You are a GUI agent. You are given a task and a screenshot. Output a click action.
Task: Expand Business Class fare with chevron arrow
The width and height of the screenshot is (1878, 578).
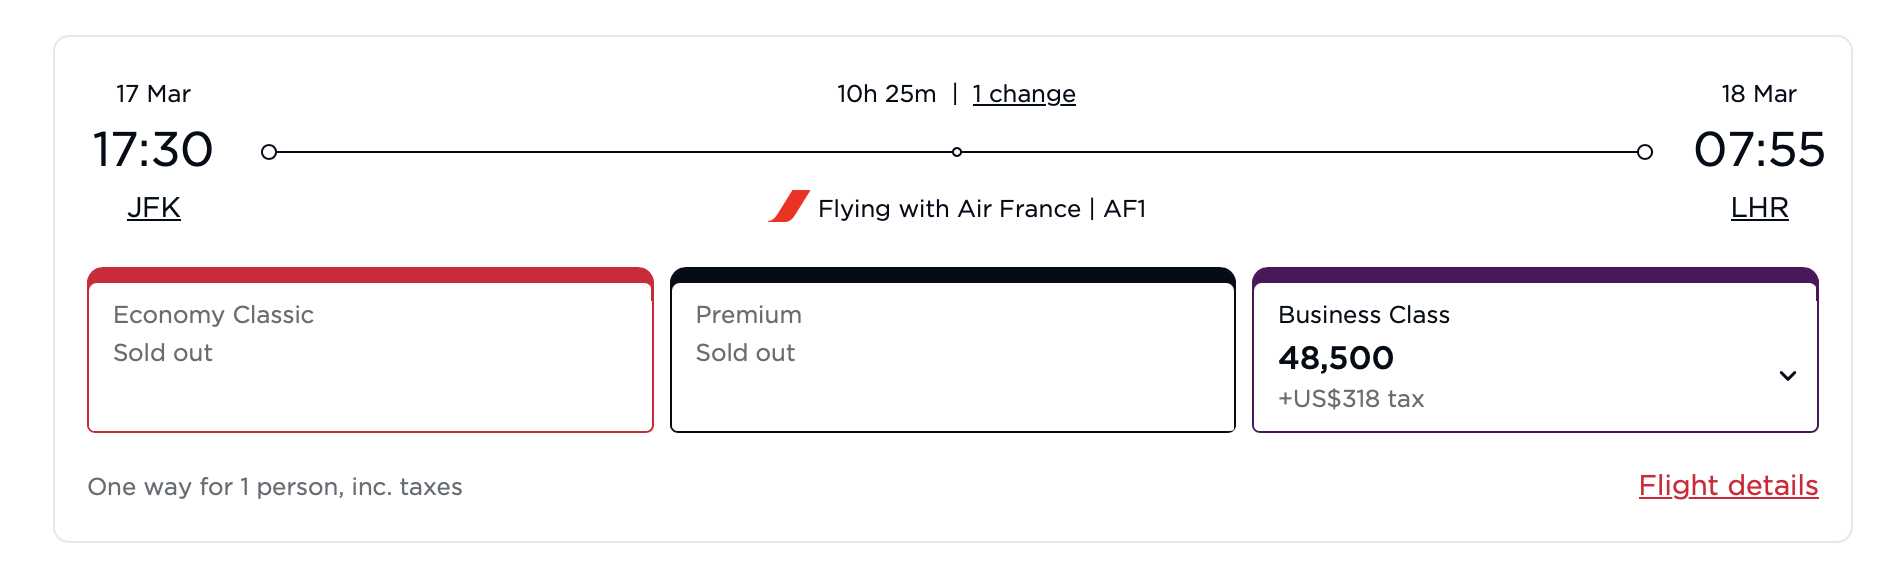click(1788, 376)
